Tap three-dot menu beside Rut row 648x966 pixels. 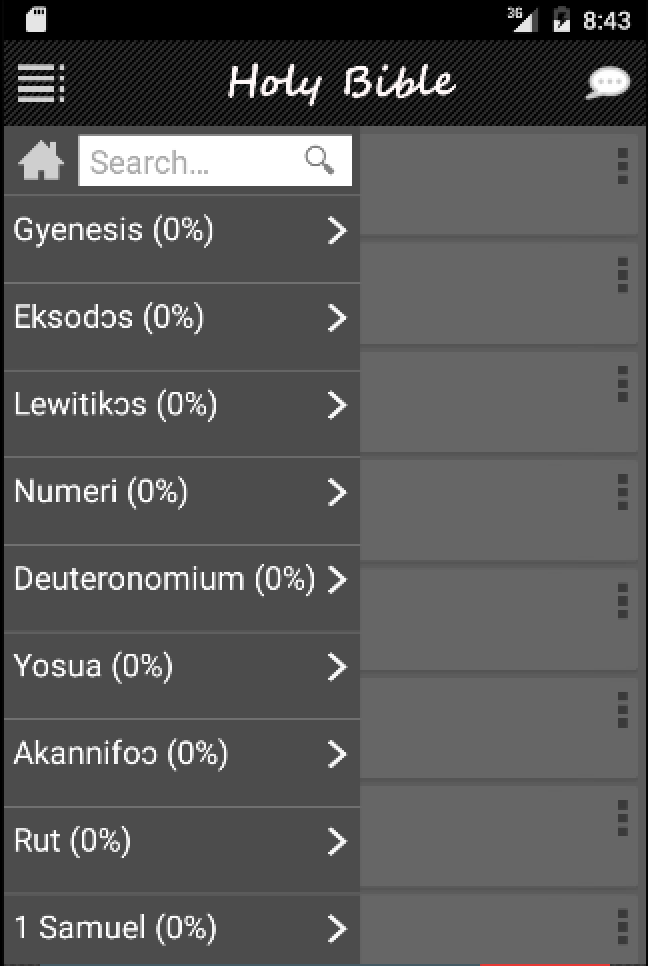coord(622,817)
